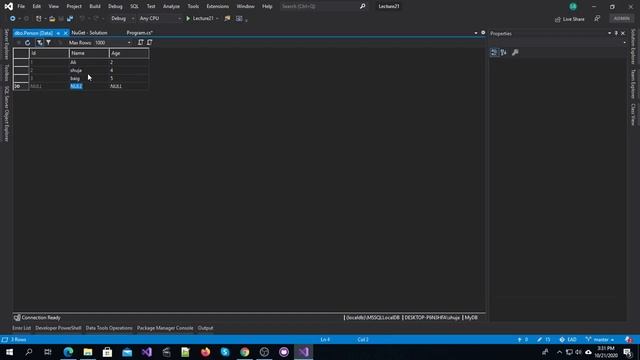This screenshot has width=640, height=360.
Task: Open the Output tab
Action: tap(205, 328)
